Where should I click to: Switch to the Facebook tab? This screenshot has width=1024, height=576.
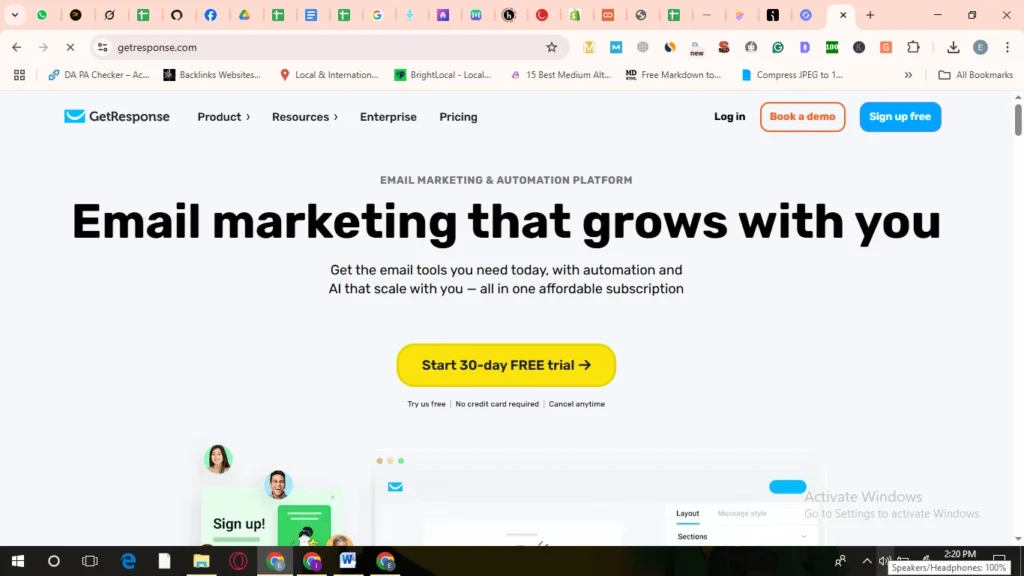click(x=210, y=15)
